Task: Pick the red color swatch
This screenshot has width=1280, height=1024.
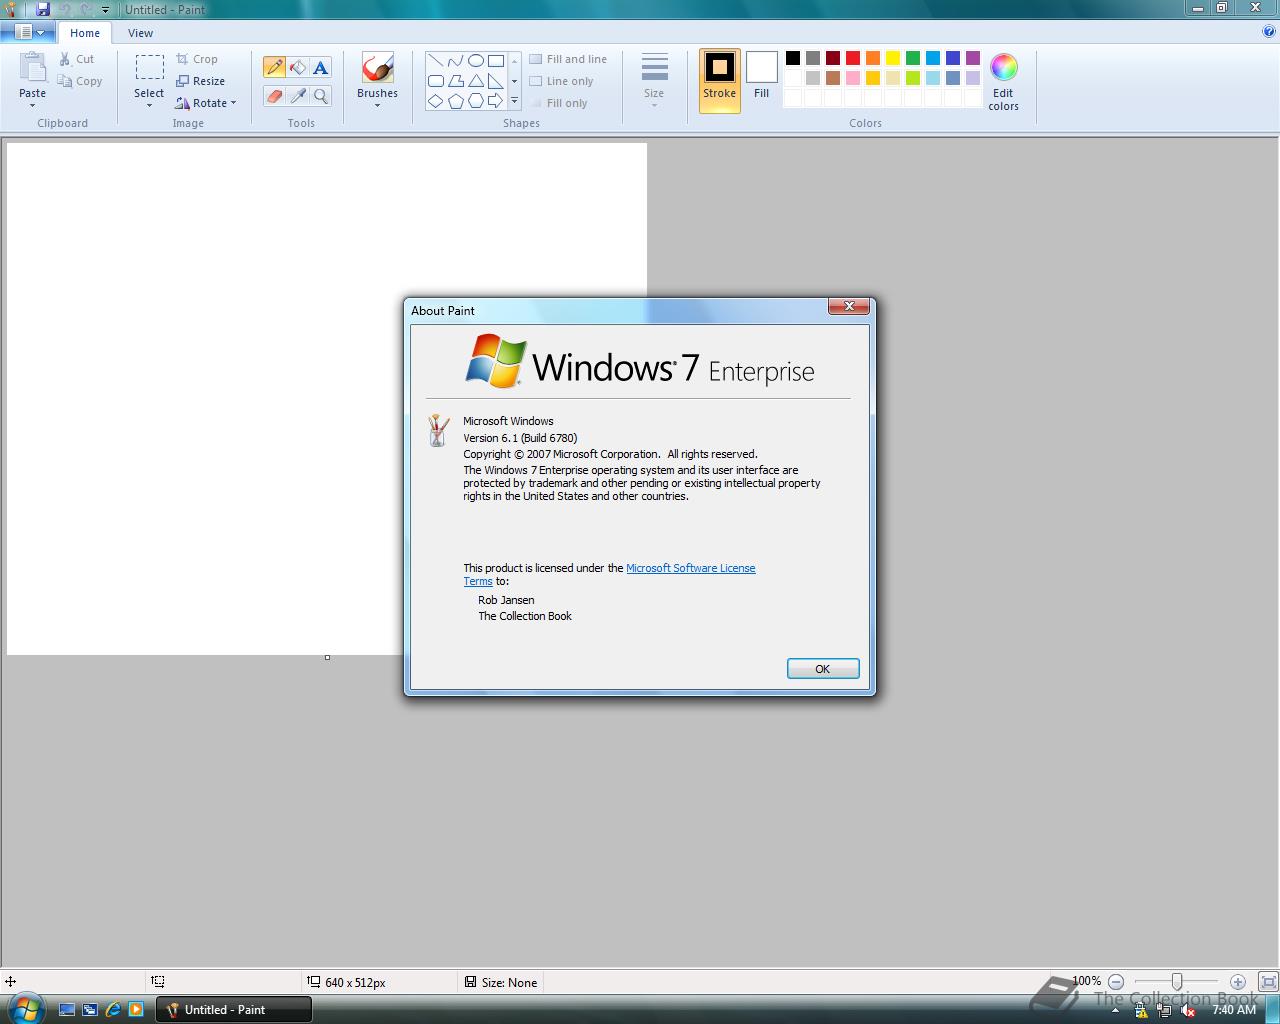Action: pyautogui.click(x=853, y=58)
